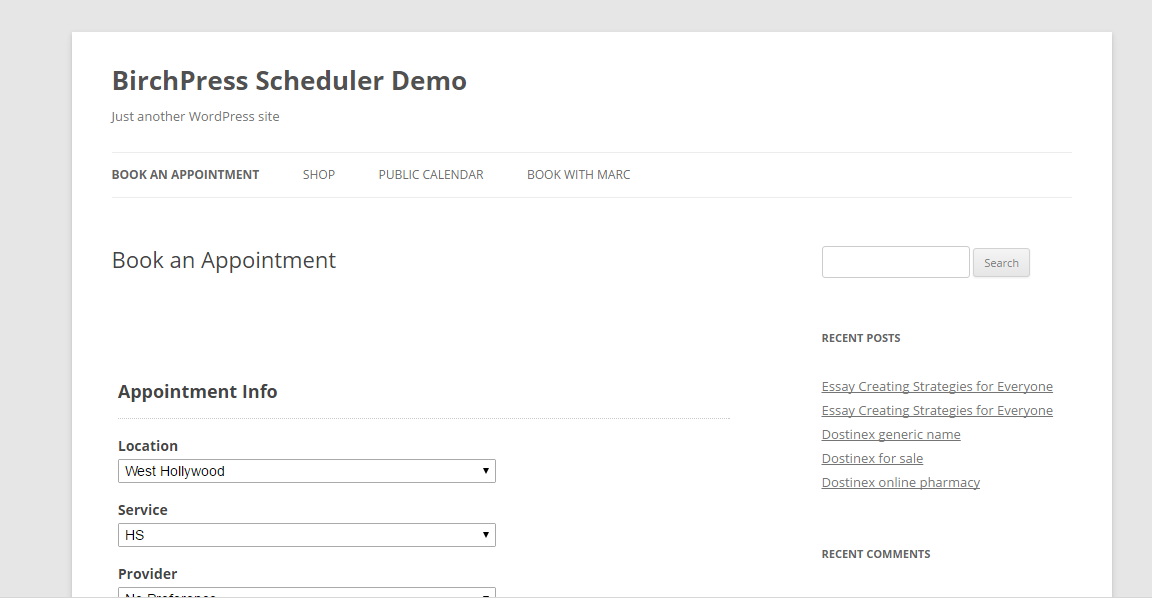Open second Essay Creating Strategies for Everyone link

tap(937, 411)
